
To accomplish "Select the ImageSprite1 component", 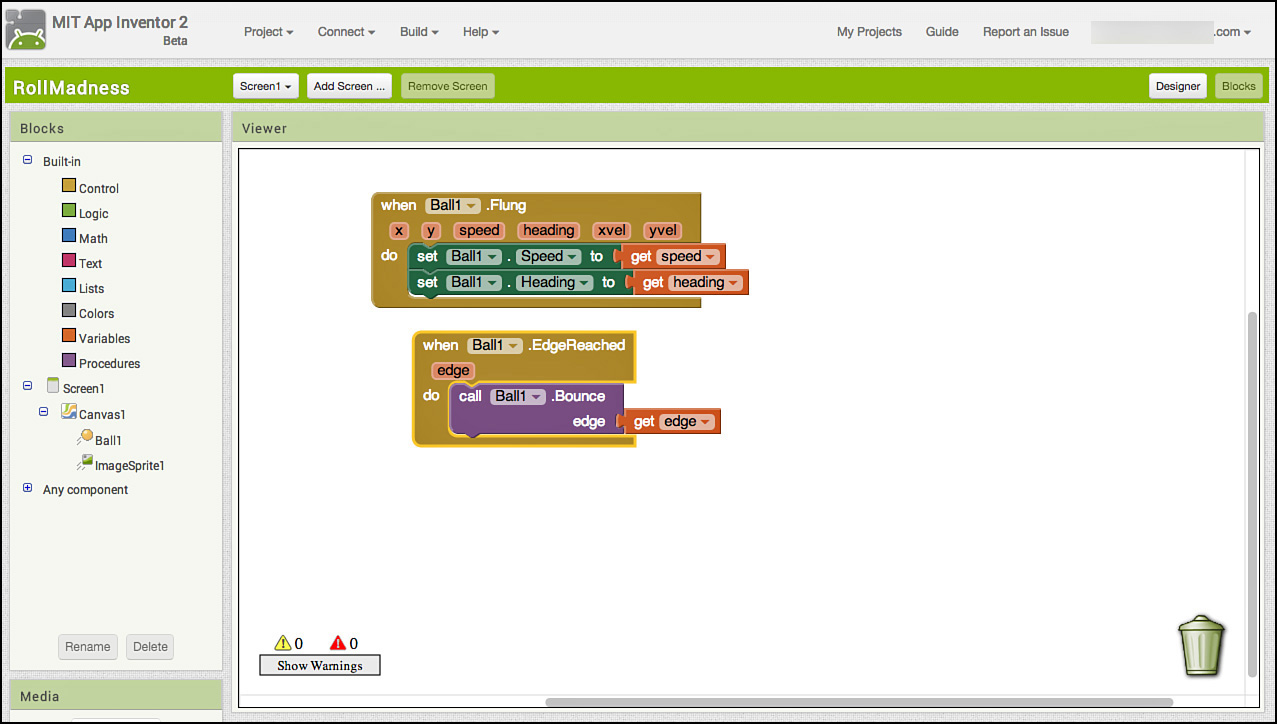I will [128, 464].
